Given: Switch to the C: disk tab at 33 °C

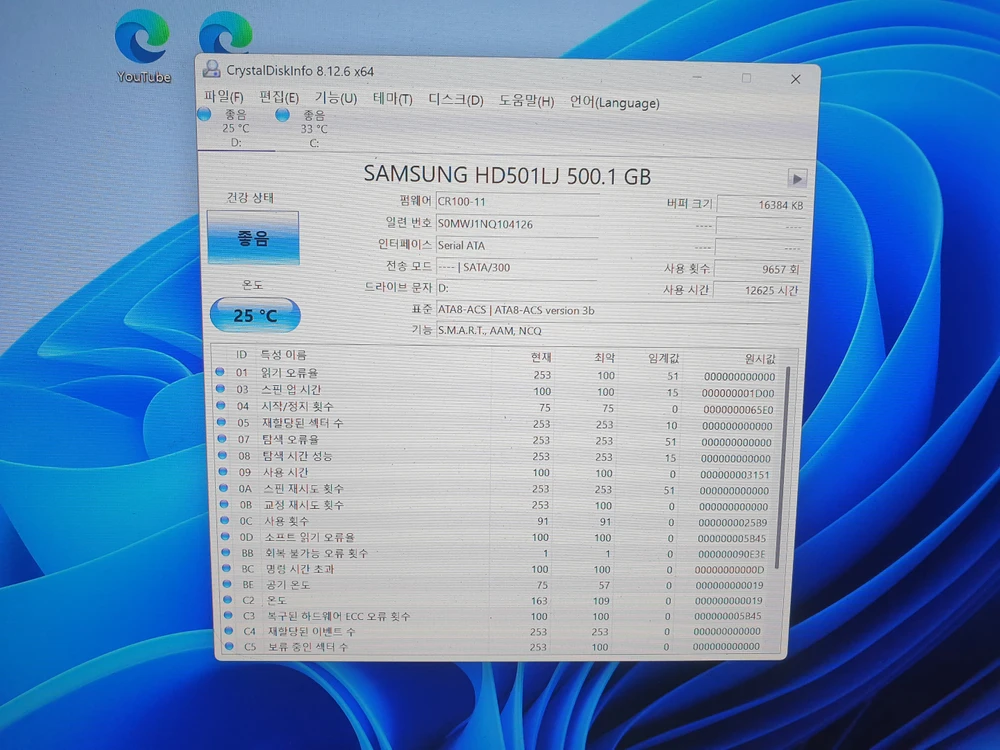Looking at the screenshot, I should (x=314, y=129).
